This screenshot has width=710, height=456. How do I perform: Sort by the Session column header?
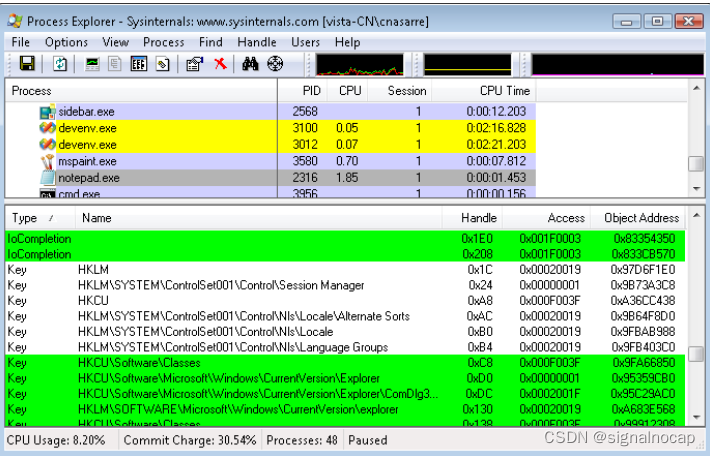point(400,91)
